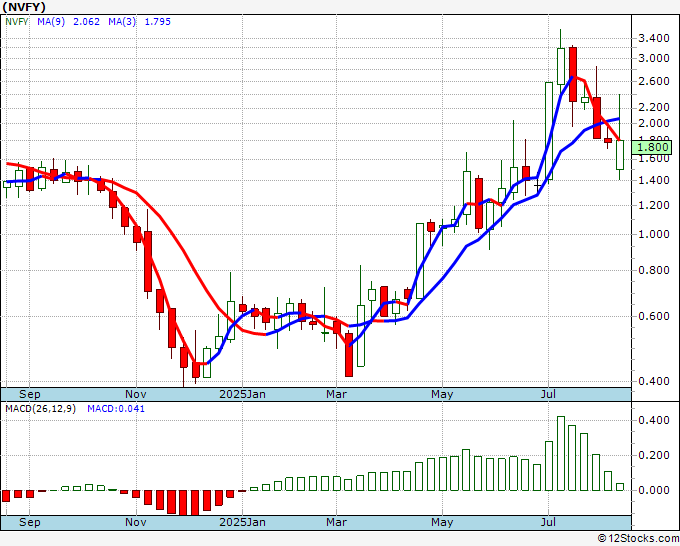Click the 3.000 price axis label
Image resolution: width=680 pixels, height=546 pixels.
tap(654, 58)
